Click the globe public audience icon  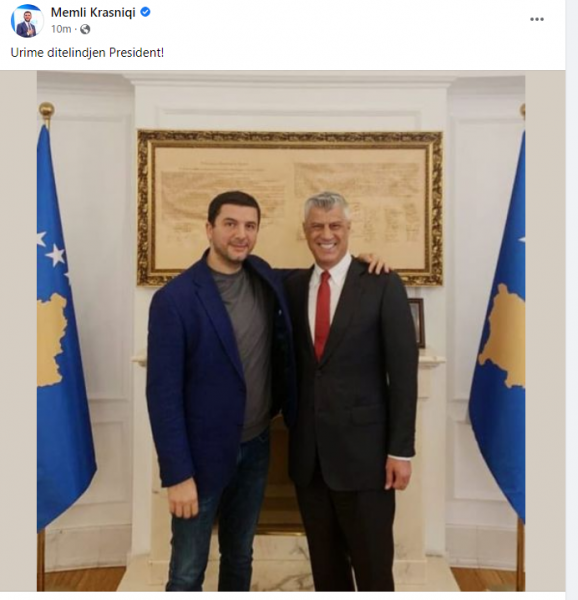(85, 29)
